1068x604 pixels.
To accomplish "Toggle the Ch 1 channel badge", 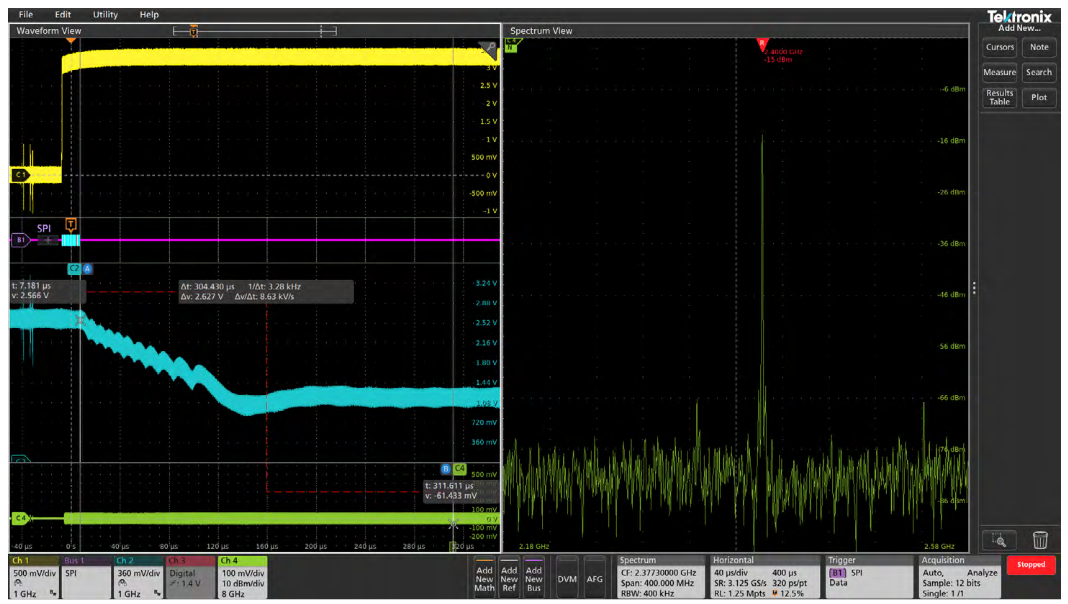I will tap(34, 577).
